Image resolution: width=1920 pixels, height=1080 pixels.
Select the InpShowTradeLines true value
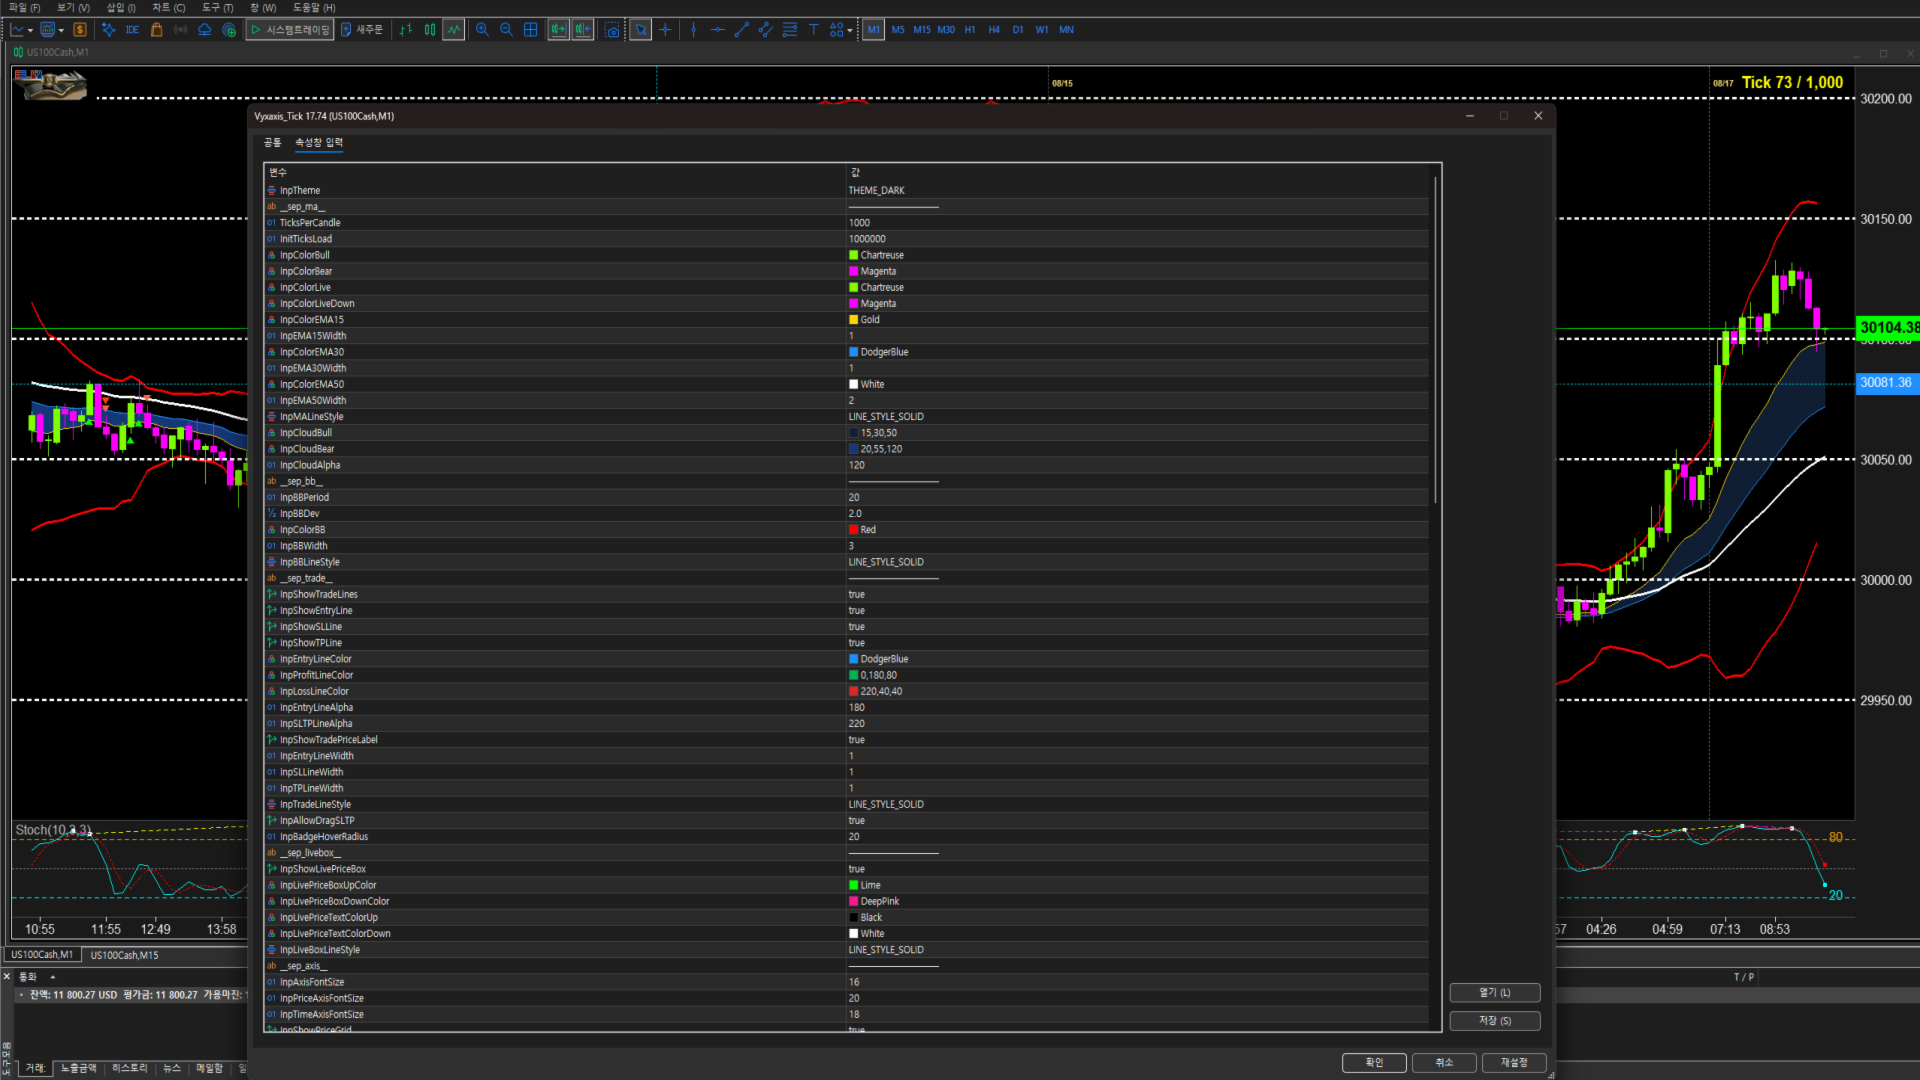(x=857, y=595)
